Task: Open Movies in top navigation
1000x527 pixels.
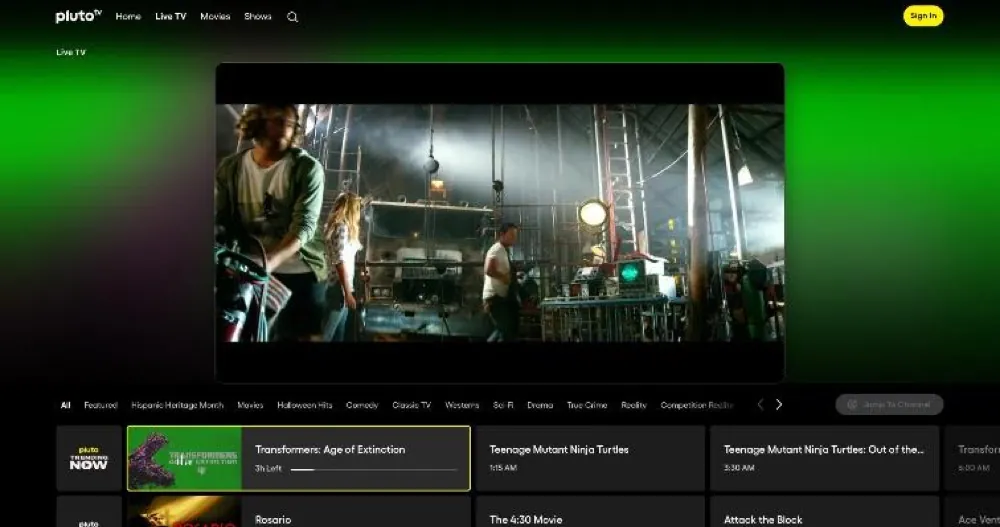Action: pyautogui.click(x=215, y=16)
